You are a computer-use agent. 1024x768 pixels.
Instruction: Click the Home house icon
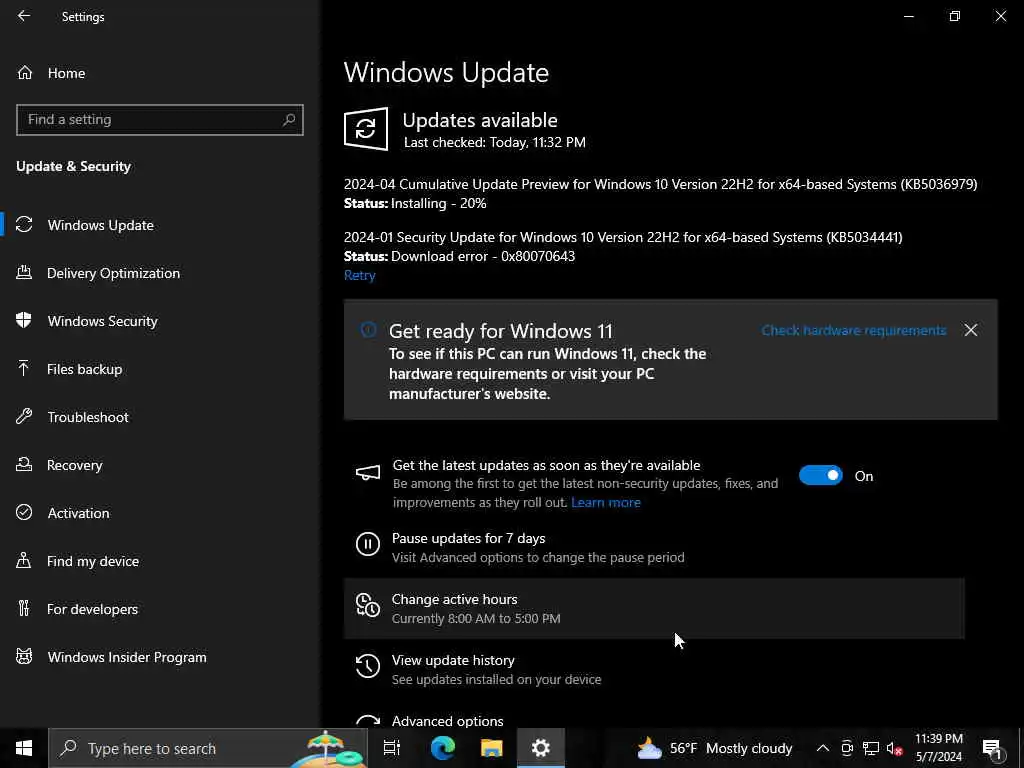coord(25,73)
